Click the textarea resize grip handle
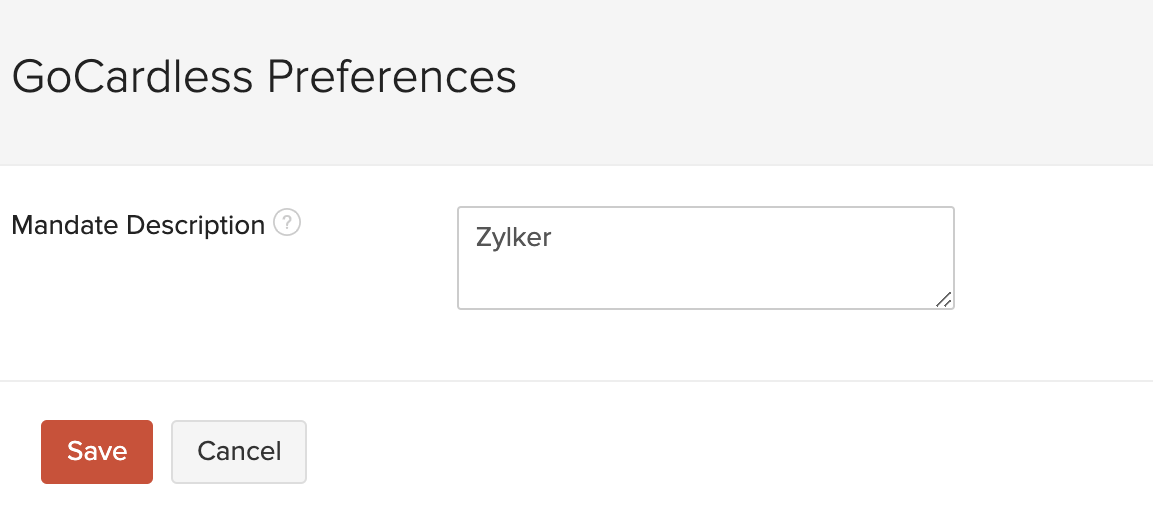Image resolution: width=1153 pixels, height=509 pixels. [943, 299]
